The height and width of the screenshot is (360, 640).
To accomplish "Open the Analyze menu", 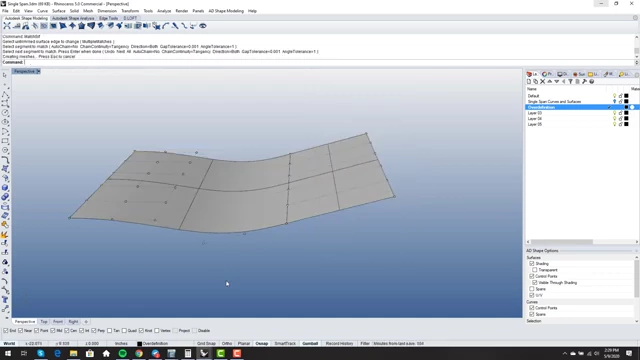I will [x=164, y=11].
